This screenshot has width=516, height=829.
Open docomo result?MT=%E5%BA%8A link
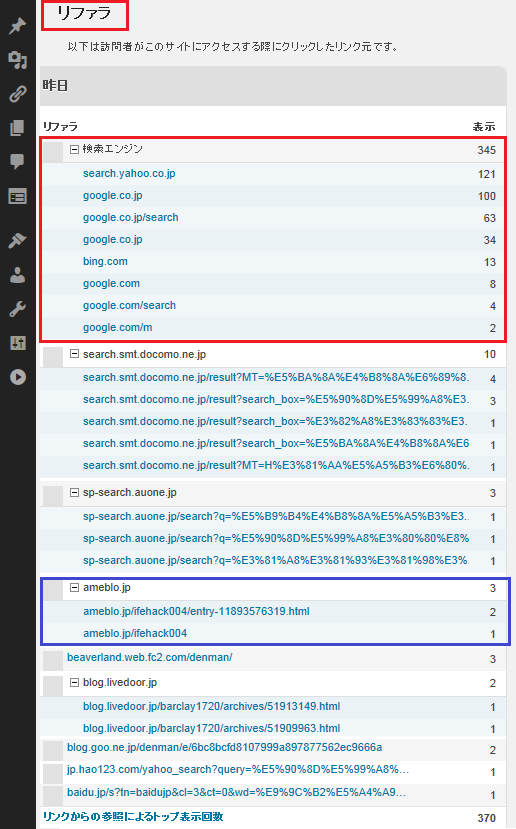point(276,377)
